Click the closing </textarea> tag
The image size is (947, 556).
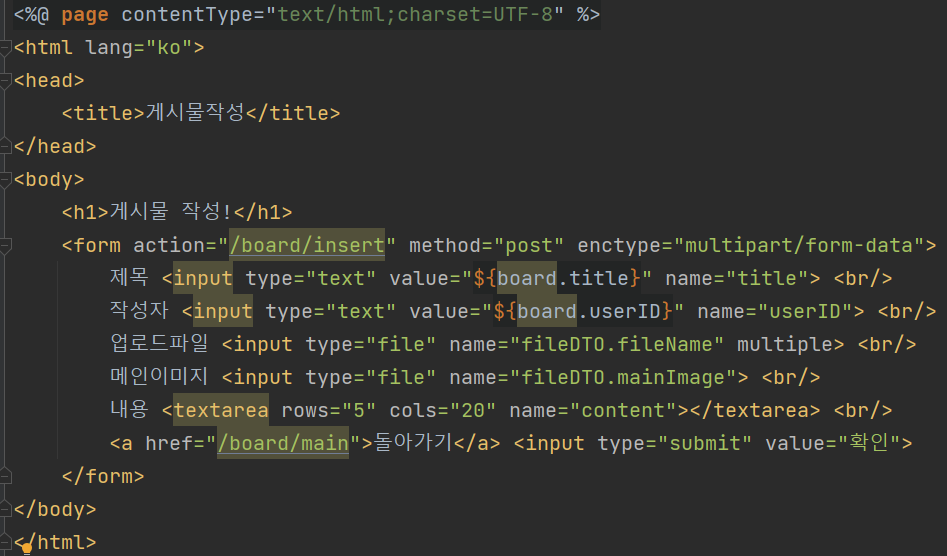pyautogui.click(x=755, y=411)
